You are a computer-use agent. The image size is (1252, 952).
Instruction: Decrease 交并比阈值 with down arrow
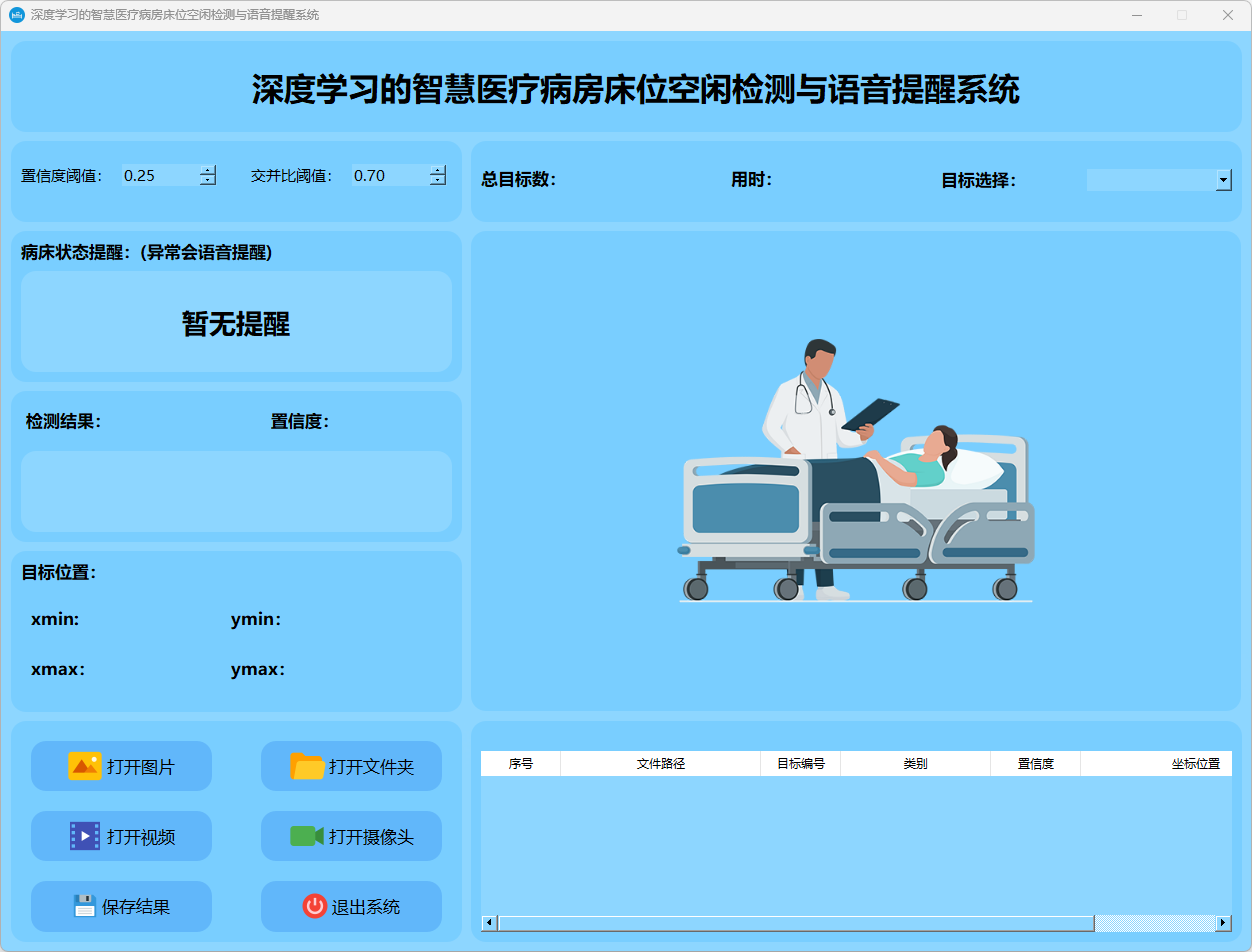438,180
